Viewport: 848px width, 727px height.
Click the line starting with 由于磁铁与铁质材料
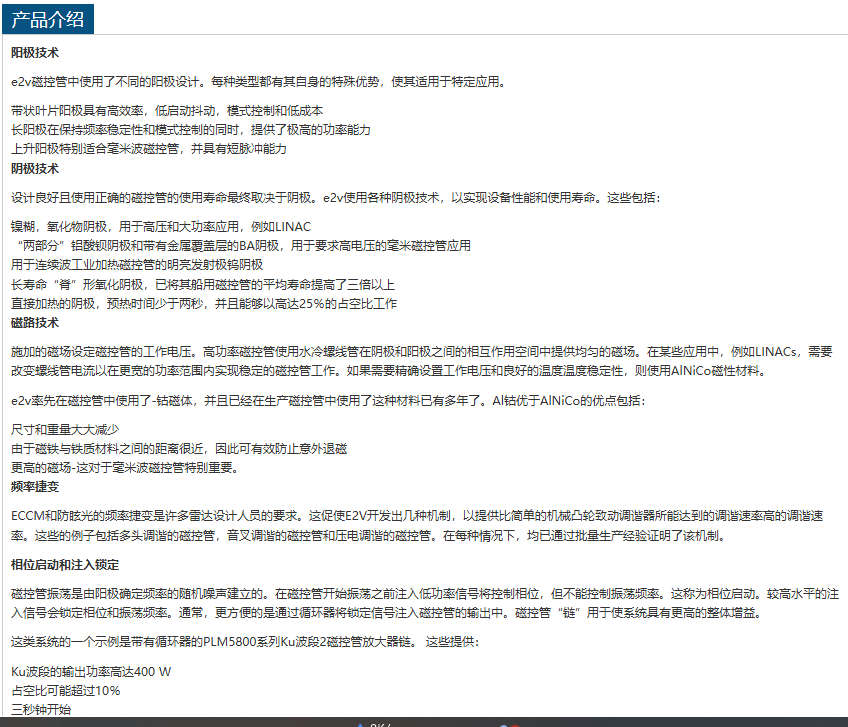coord(179,449)
